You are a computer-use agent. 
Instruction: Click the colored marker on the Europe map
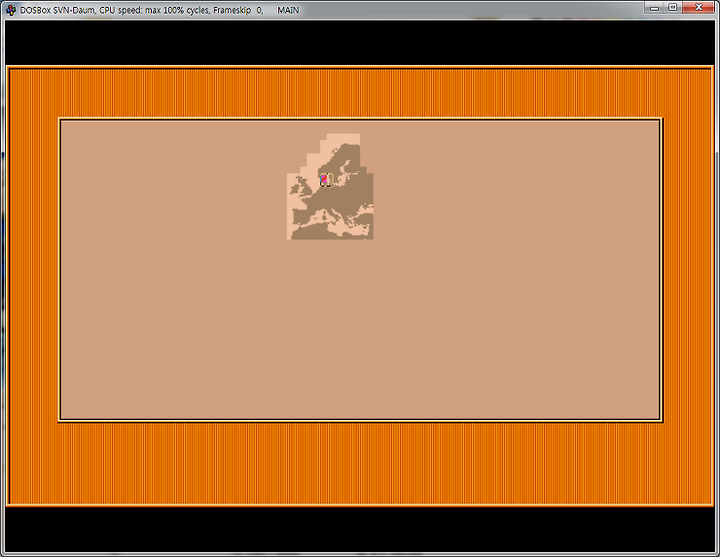[326, 180]
